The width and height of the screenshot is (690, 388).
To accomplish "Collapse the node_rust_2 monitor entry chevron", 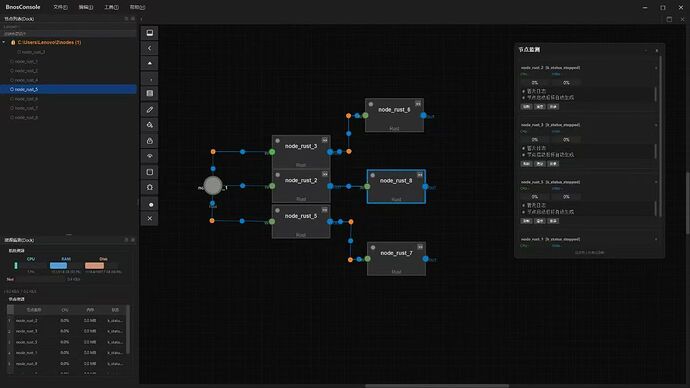I will tap(656, 68).
